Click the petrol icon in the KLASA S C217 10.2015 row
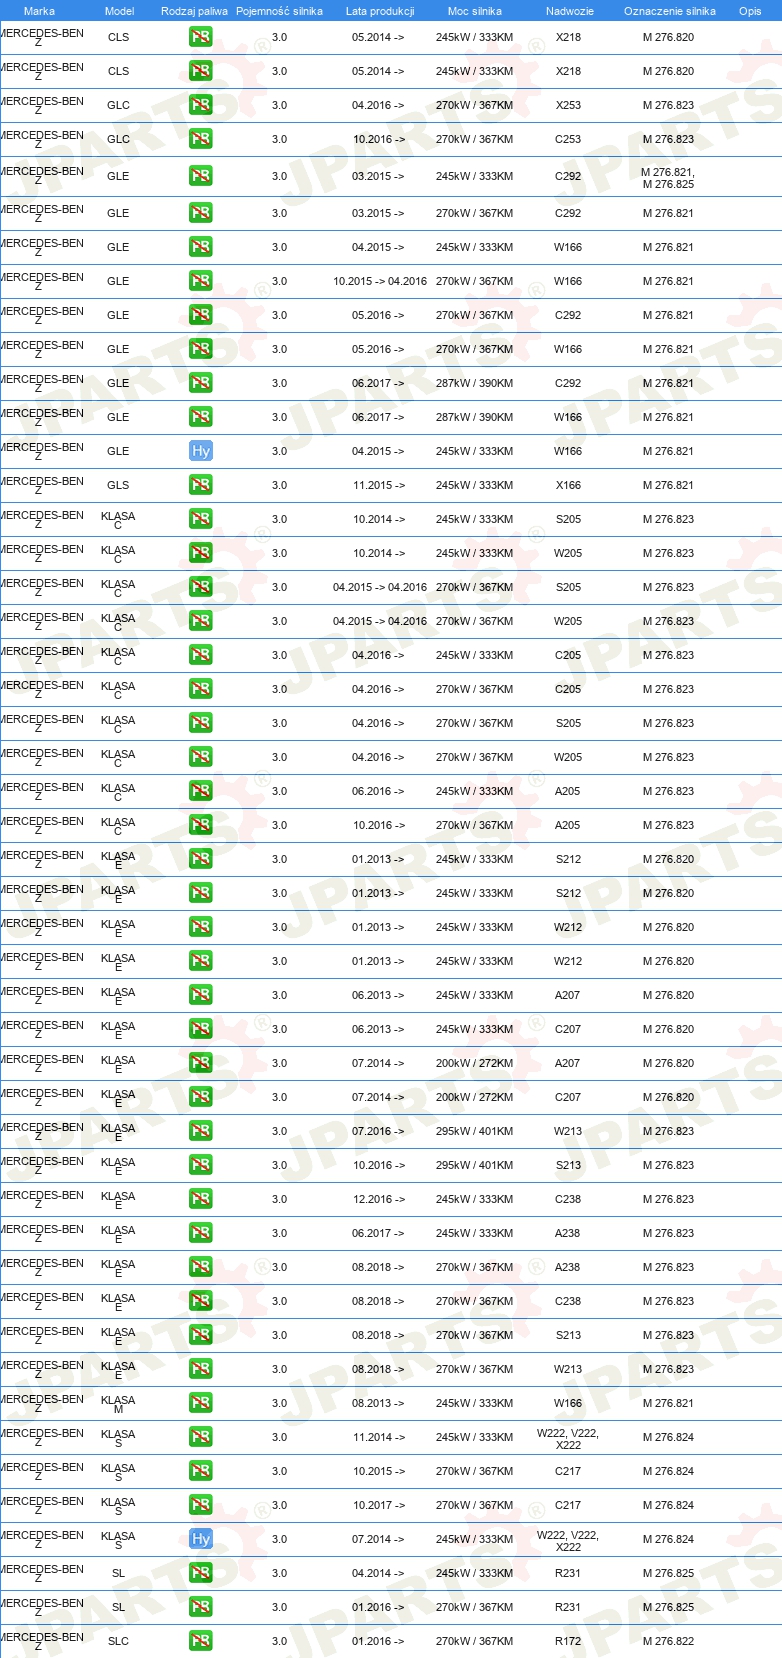 tap(201, 1471)
